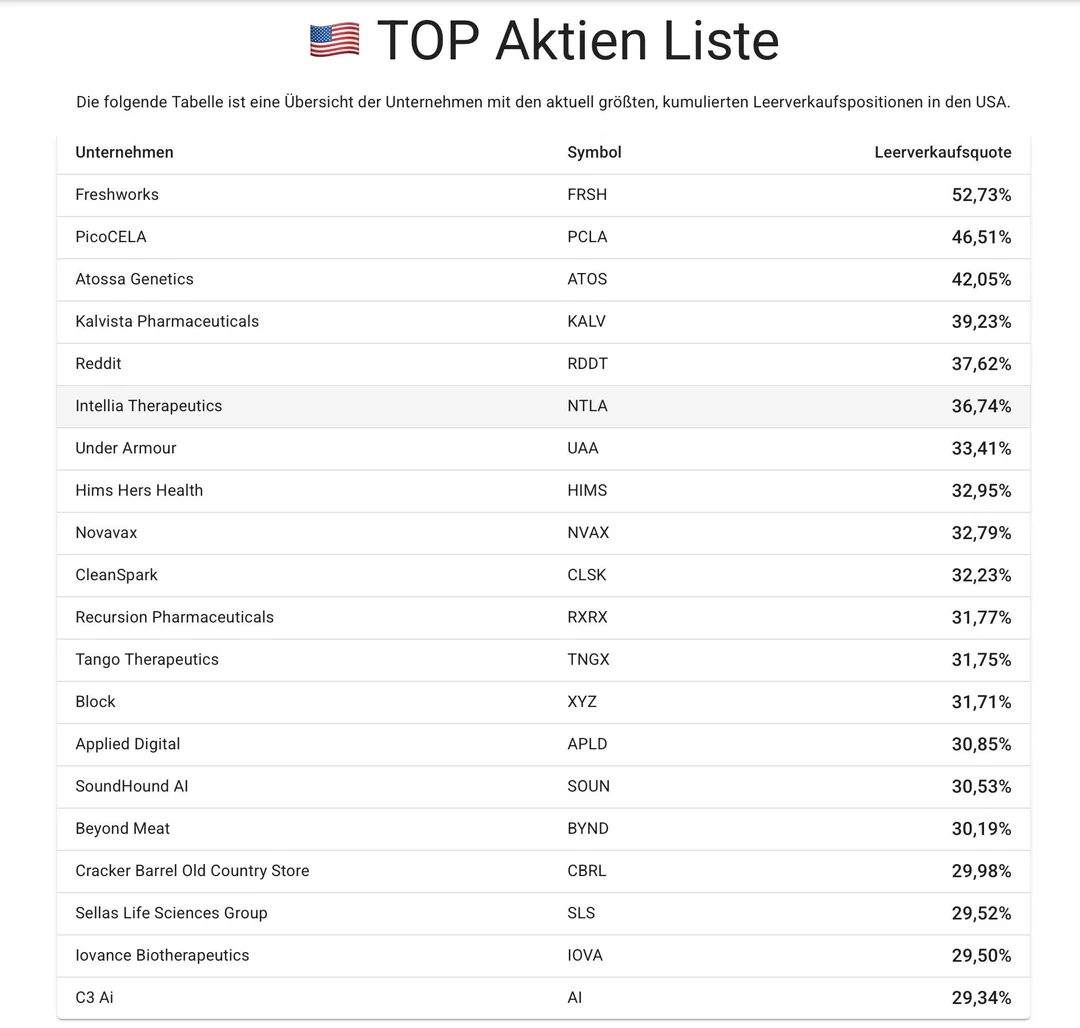Click Beyond Meat's 30,19% short quote
Viewport: 1080px width, 1028px height.
981,829
